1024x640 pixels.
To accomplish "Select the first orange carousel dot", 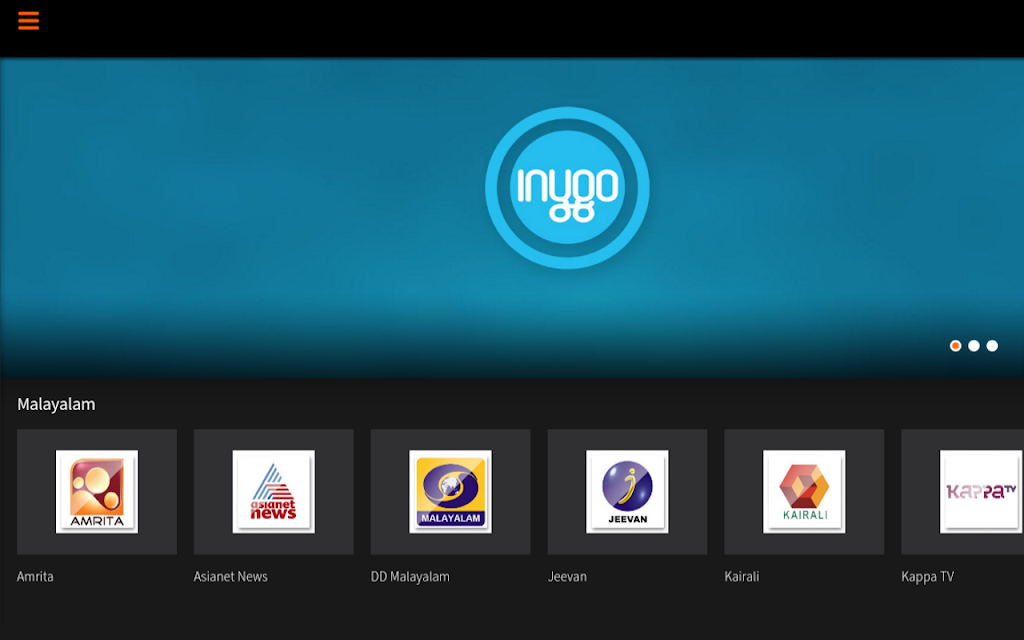I will [x=955, y=345].
